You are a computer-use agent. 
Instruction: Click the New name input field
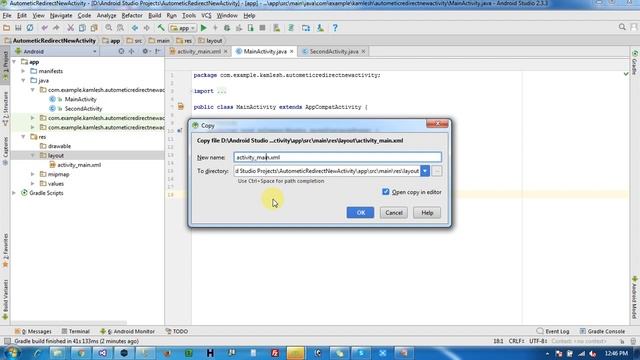(338, 157)
